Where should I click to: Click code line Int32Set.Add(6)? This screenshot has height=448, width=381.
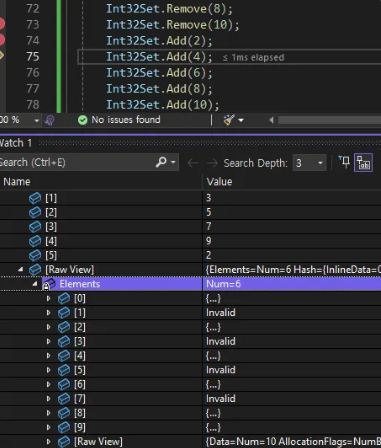[x=159, y=73]
